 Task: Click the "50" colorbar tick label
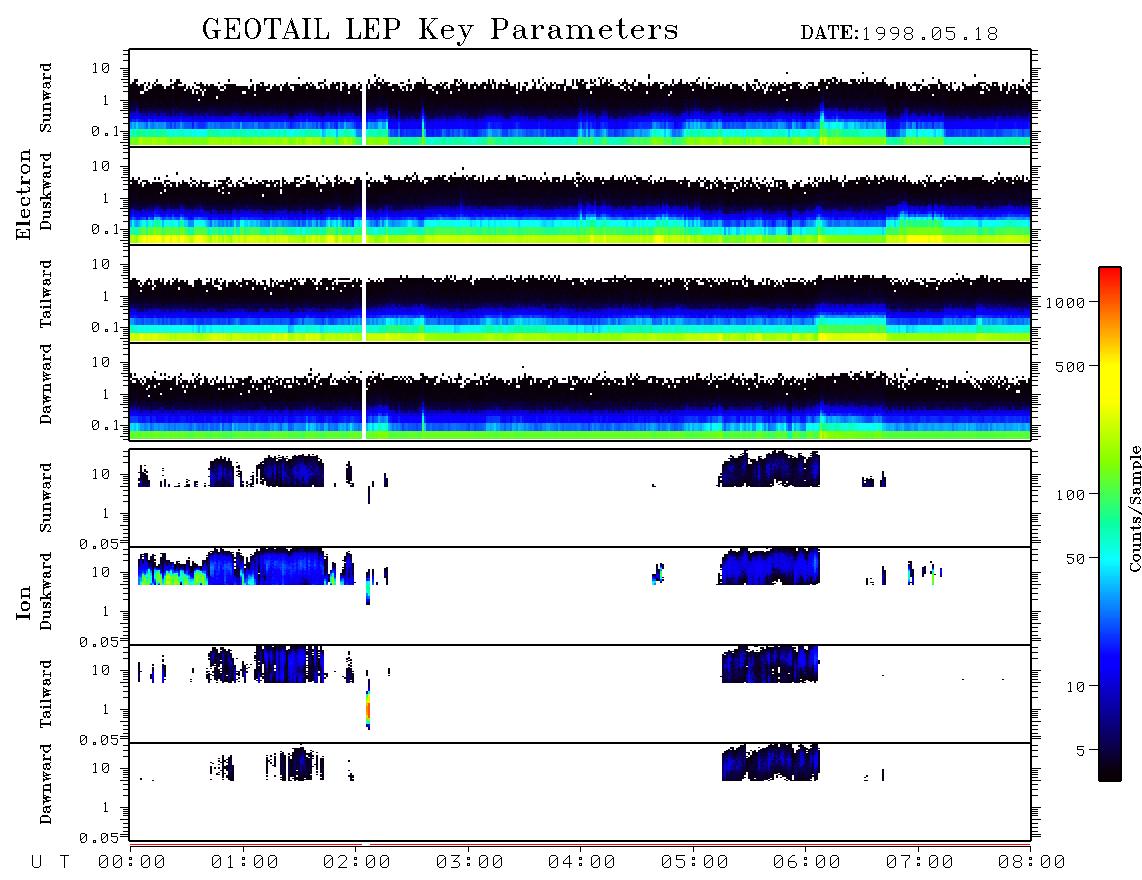1076,559
